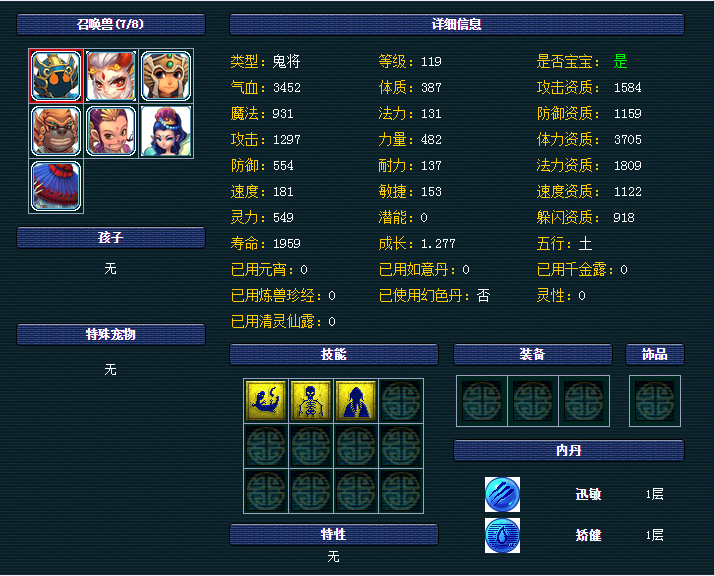The height and width of the screenshot is (576, 714).
Task: Choose the golden-helmet girl pet portrait
Action: 166,76
